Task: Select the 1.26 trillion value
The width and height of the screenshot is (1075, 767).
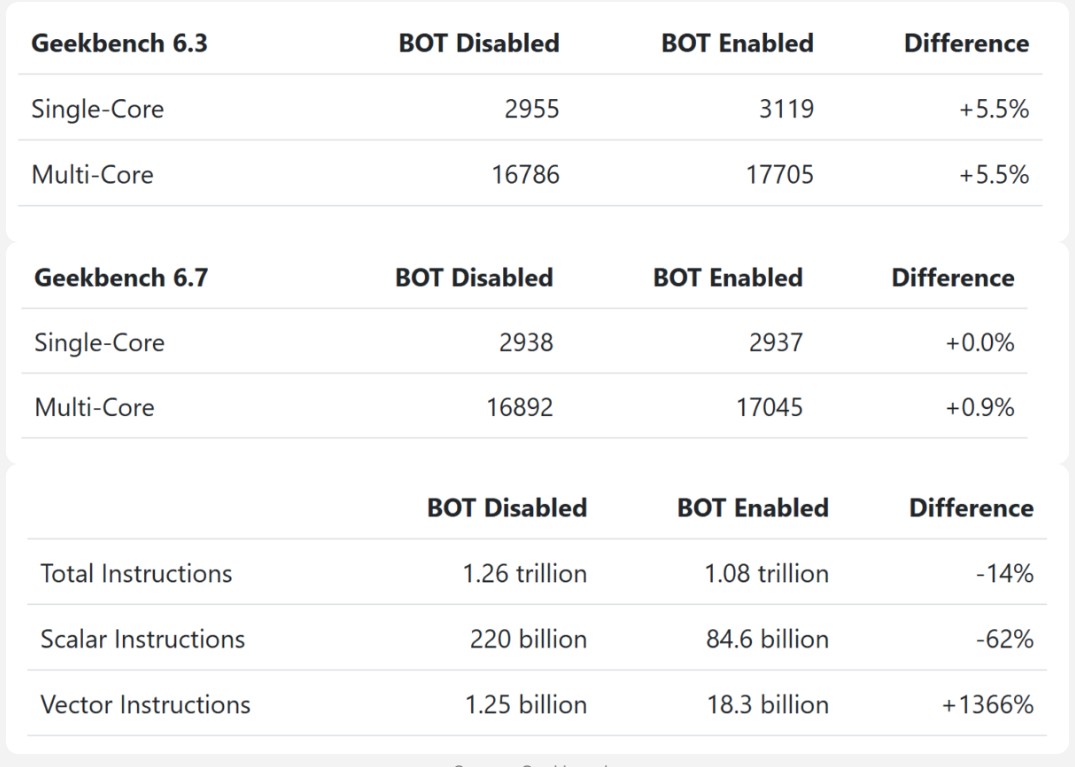Action: (524, 573)
